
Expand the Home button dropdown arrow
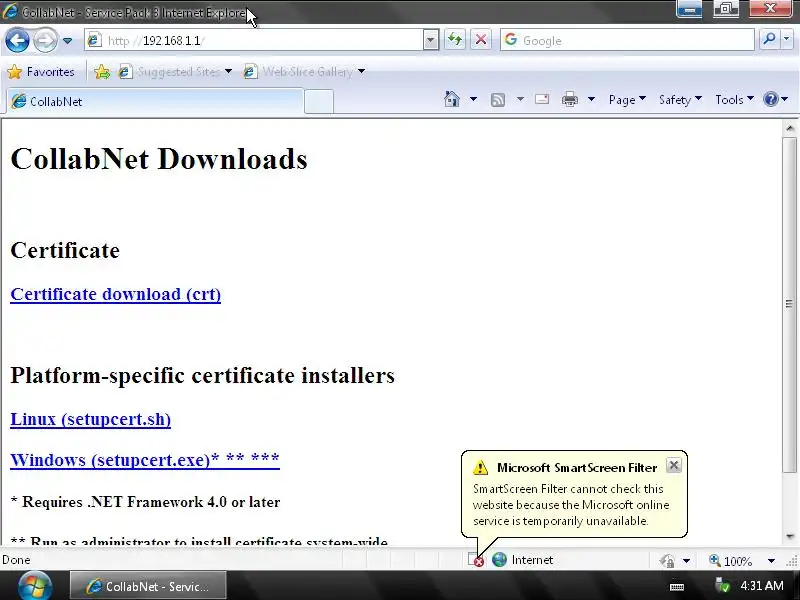point(473,99)
